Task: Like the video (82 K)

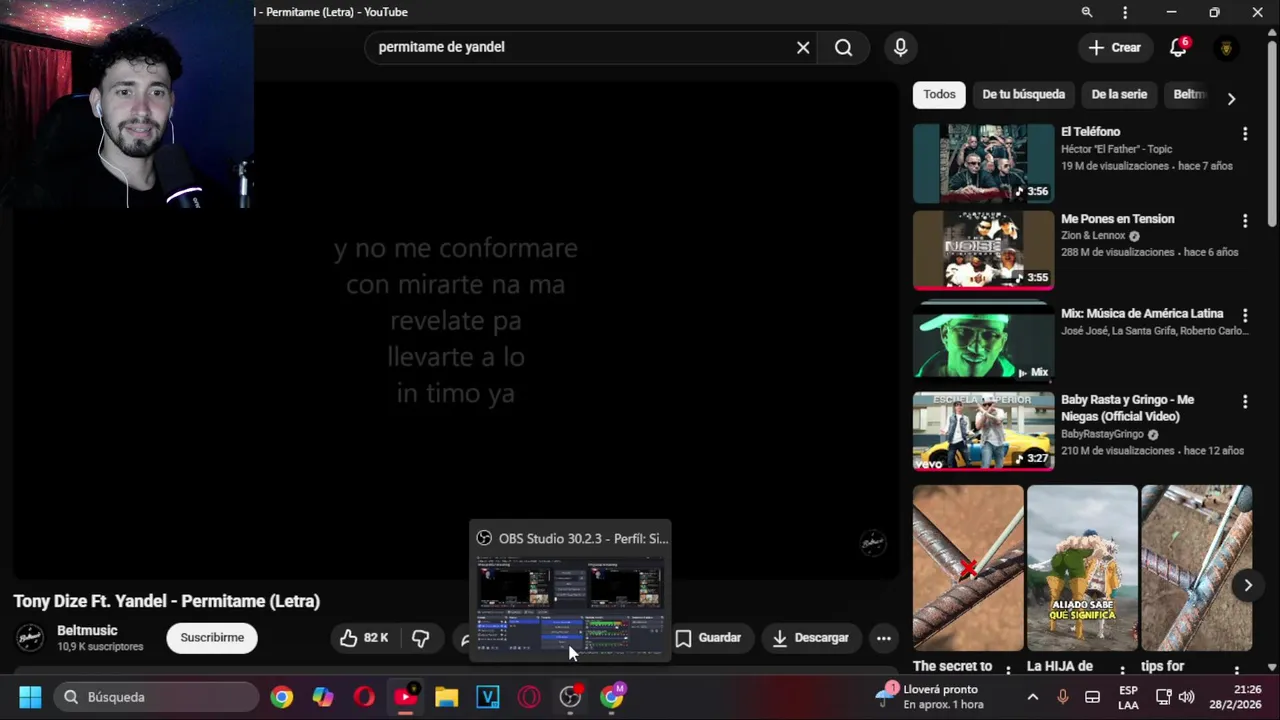Action: click(x=364, y=638)
